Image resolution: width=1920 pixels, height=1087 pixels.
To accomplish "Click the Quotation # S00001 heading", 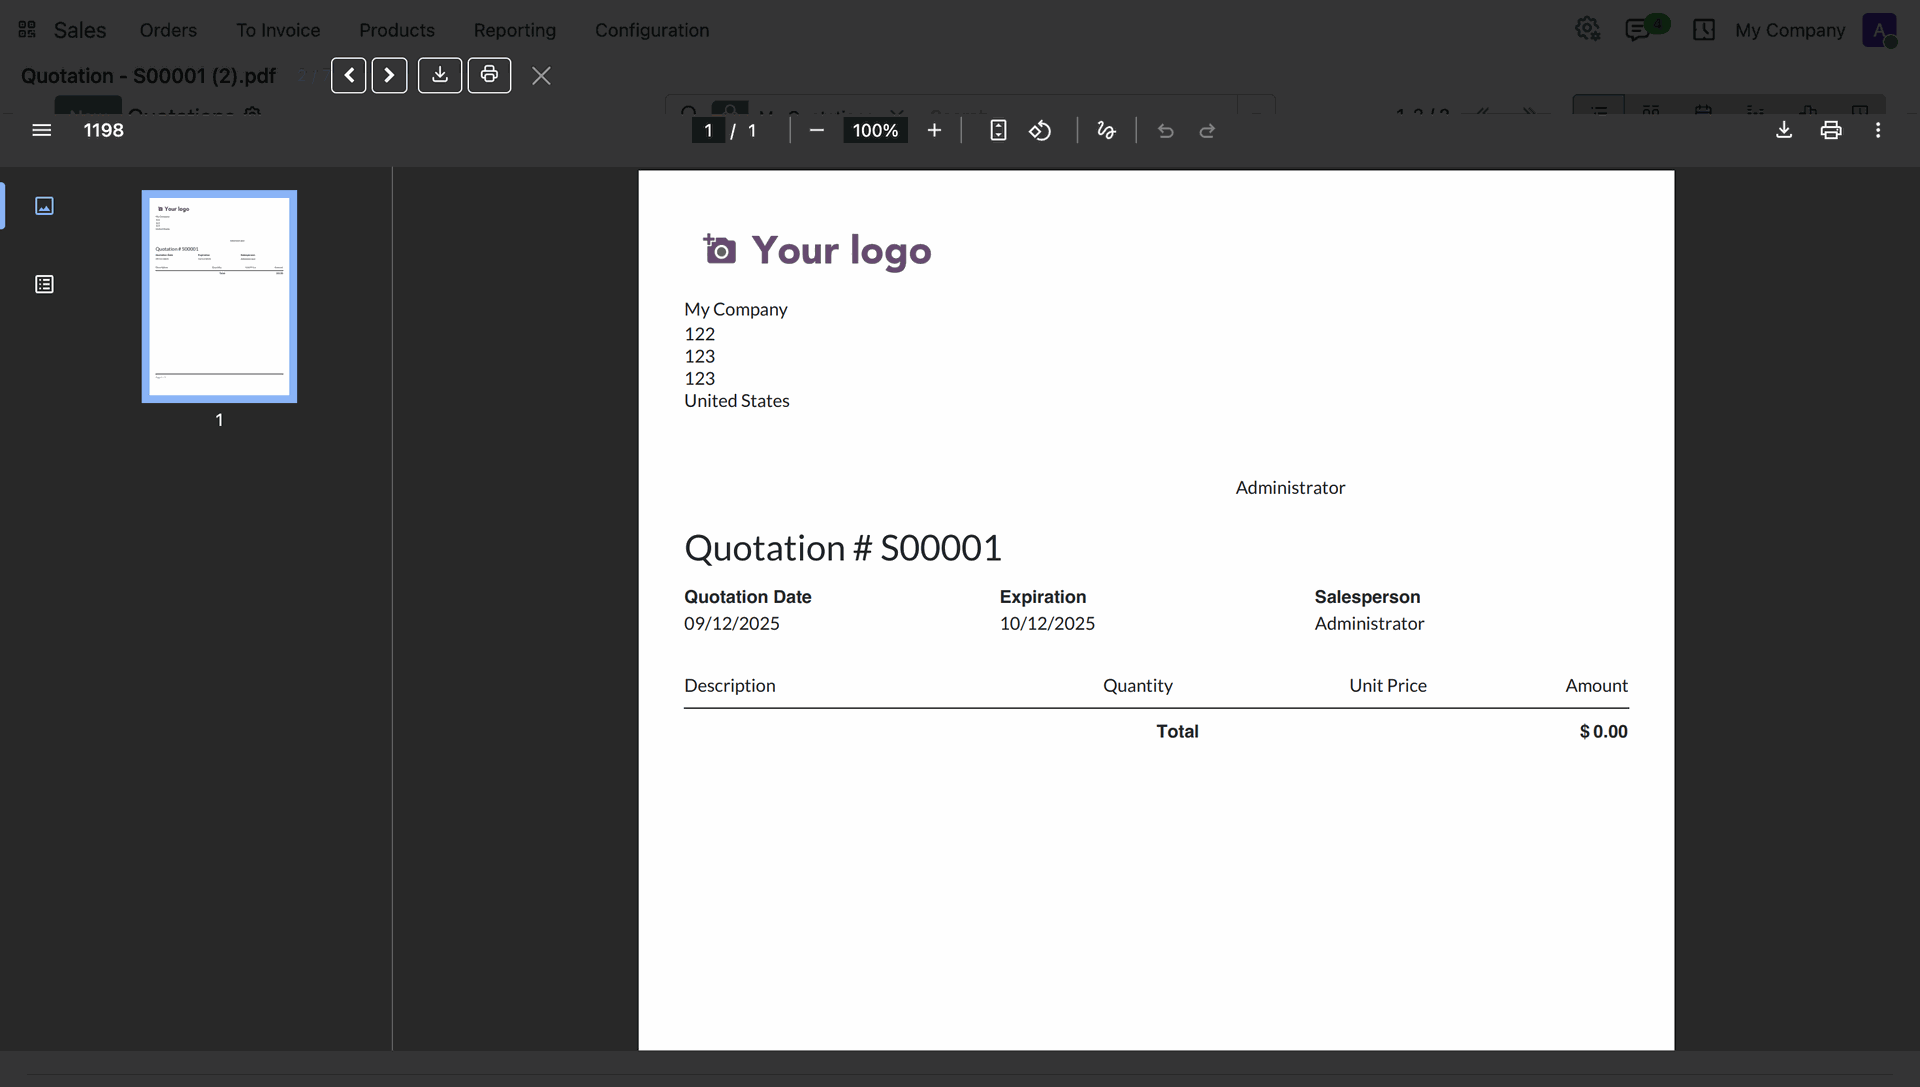I will click(x=843, y=548).
